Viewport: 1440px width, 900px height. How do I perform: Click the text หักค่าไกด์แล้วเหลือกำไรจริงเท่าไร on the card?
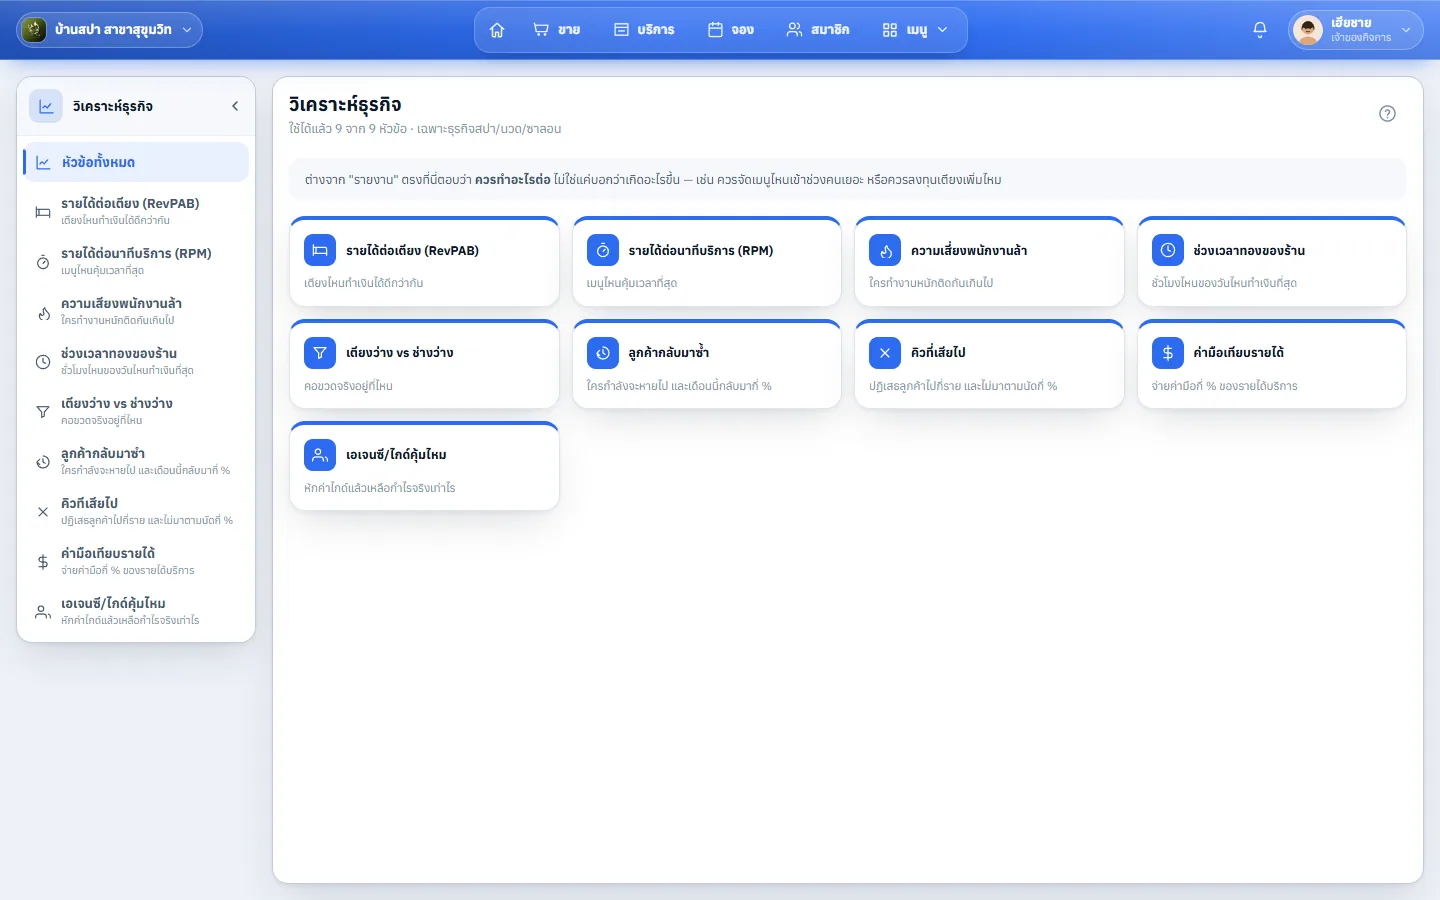click(380, 488)
